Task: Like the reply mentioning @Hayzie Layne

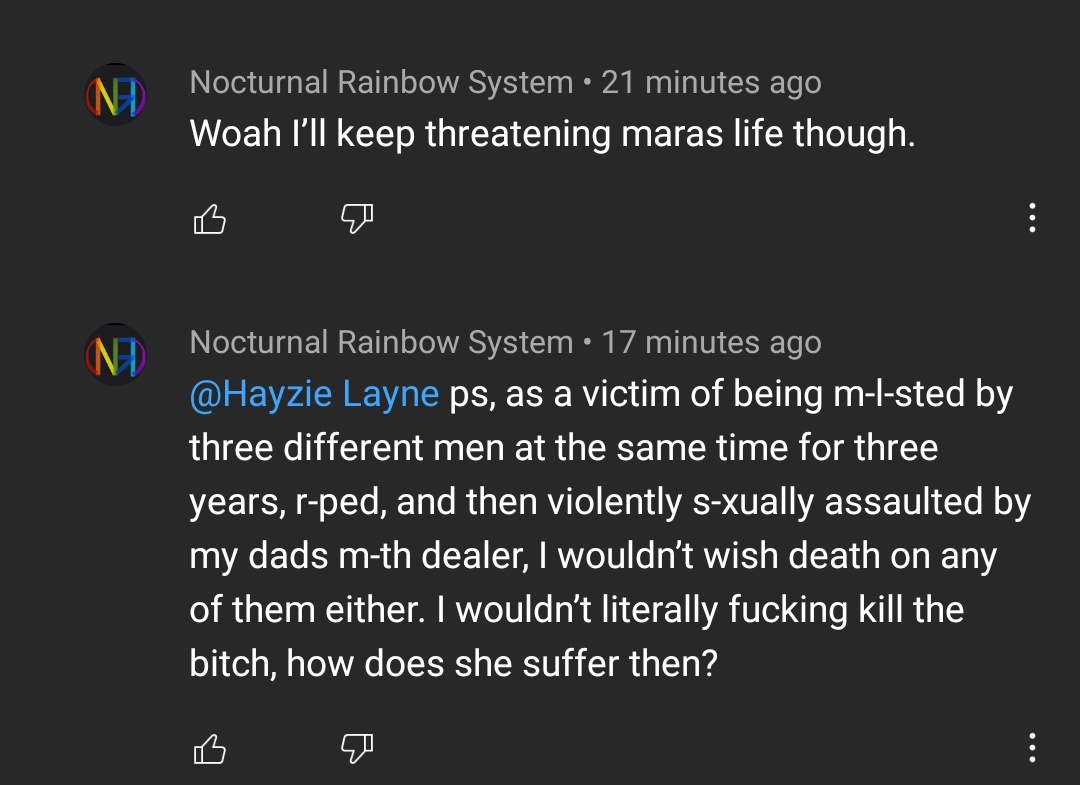Action: pyautogui.click(x=209, y=749)
